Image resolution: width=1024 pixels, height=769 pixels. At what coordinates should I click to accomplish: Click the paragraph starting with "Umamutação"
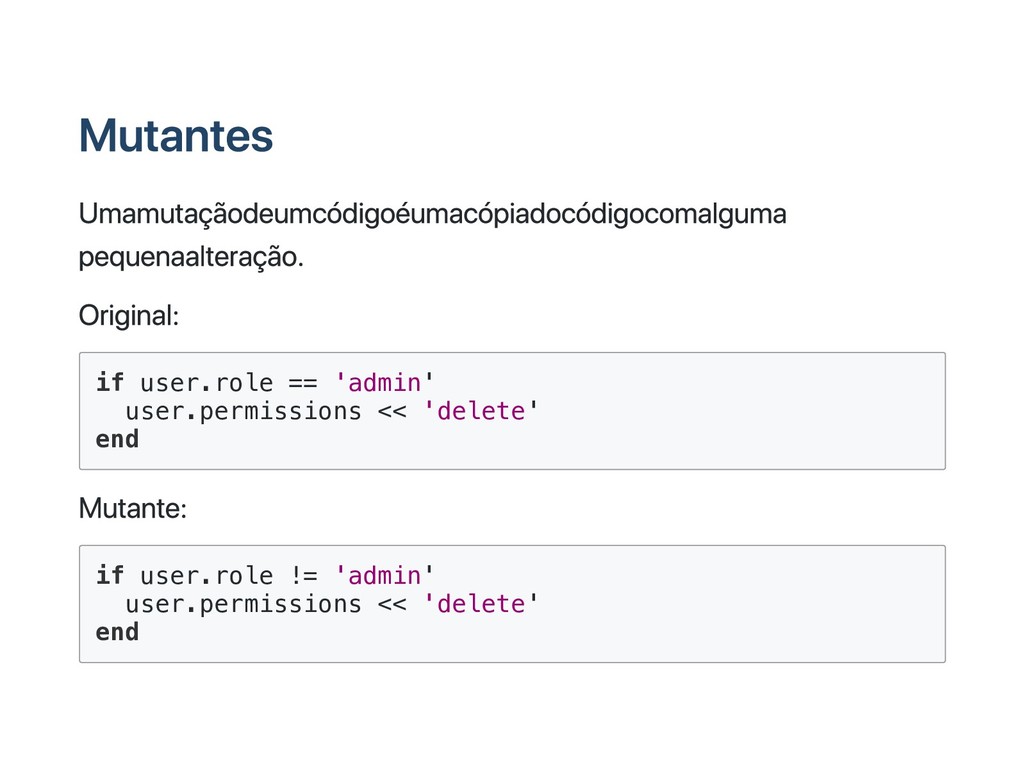point(432,235)
